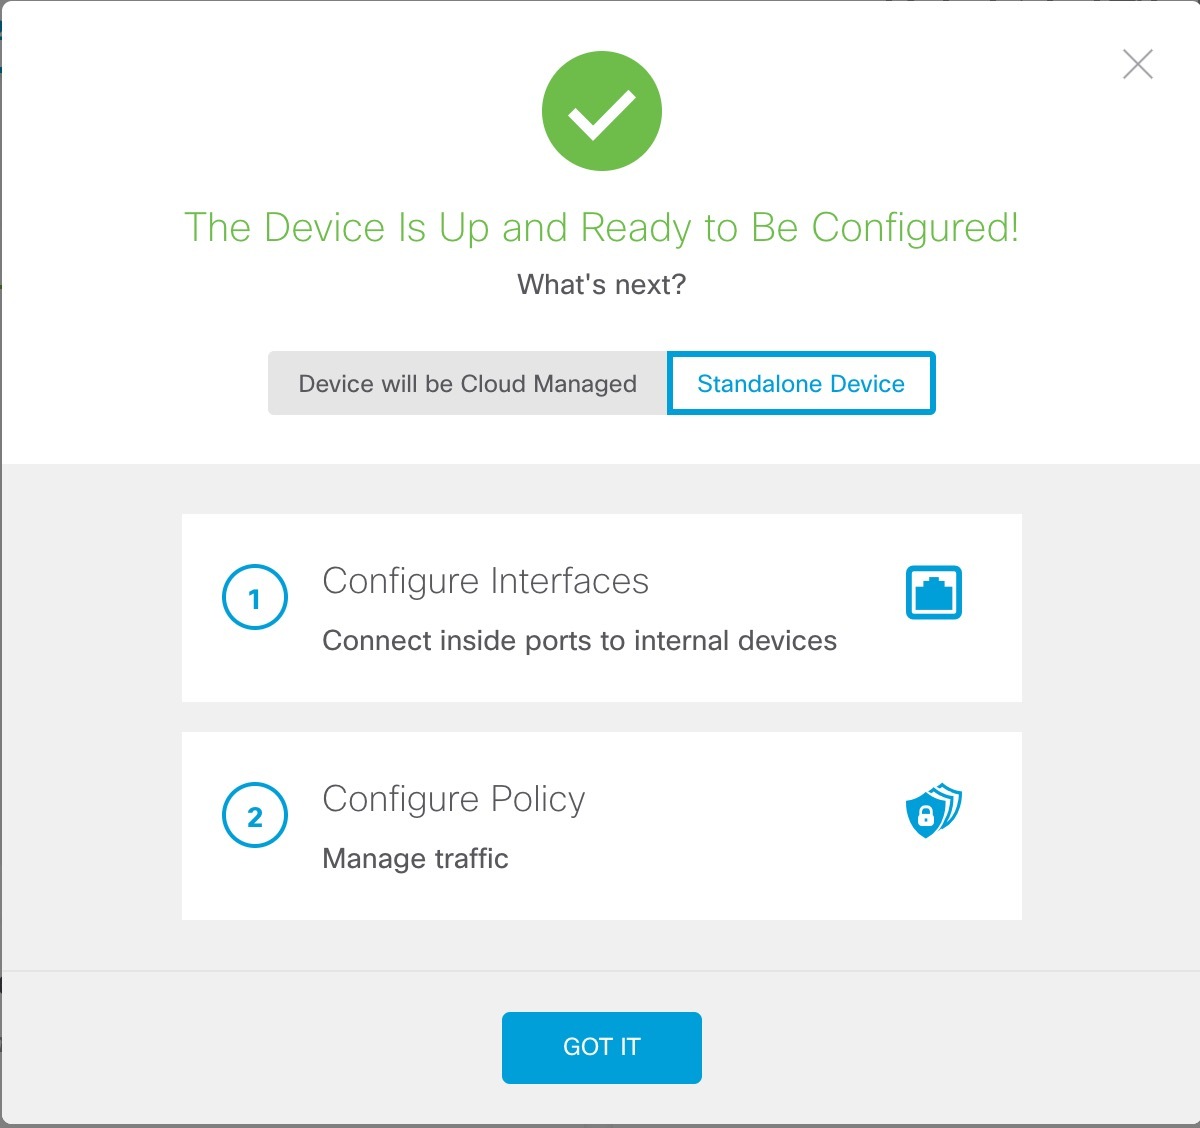
Task: Click the numbered circle for step 2
Action: pos(254,816)
